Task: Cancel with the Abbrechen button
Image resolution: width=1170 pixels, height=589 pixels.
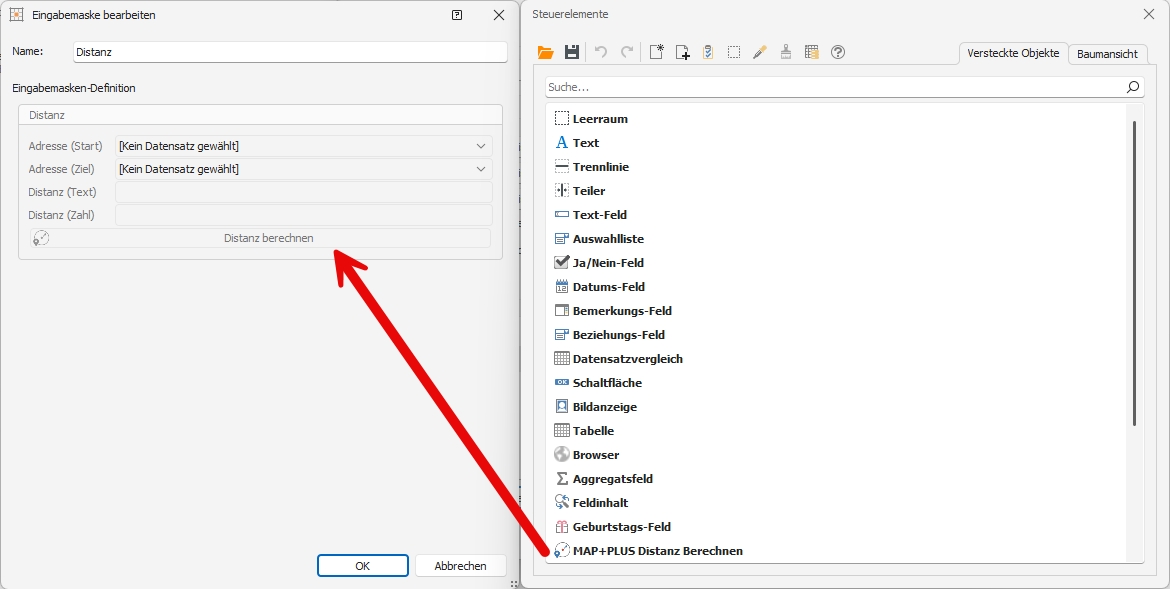Action: coord(460,566)
